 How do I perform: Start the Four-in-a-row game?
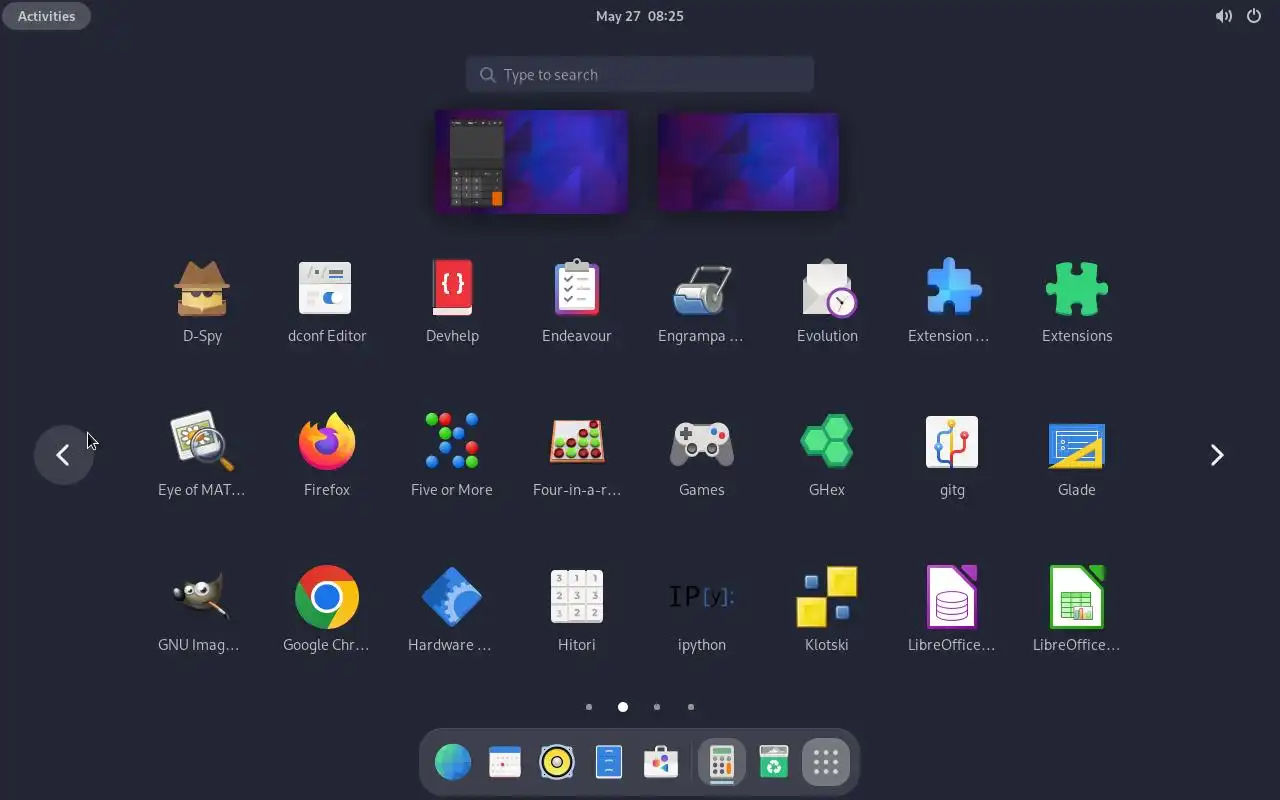[x=577, y=456]
